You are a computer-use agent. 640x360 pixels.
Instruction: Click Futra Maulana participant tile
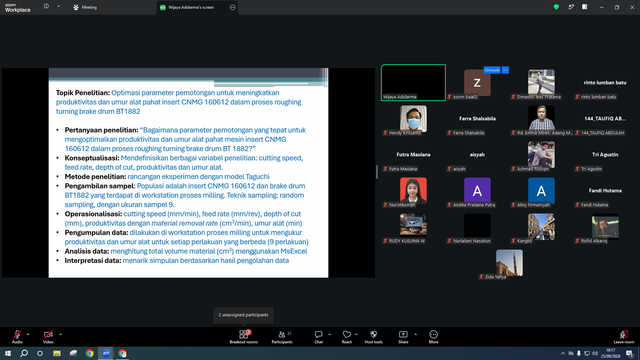click(413, 155)
